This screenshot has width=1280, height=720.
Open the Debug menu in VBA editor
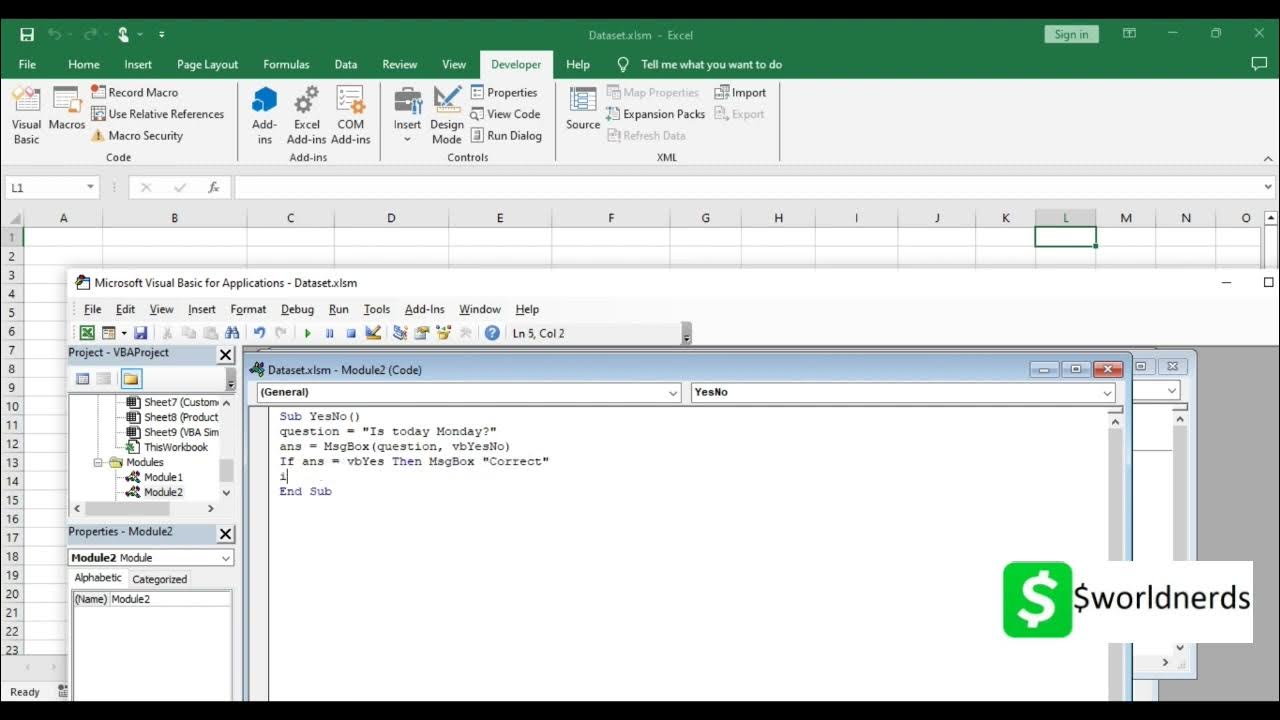coord(297,309)
